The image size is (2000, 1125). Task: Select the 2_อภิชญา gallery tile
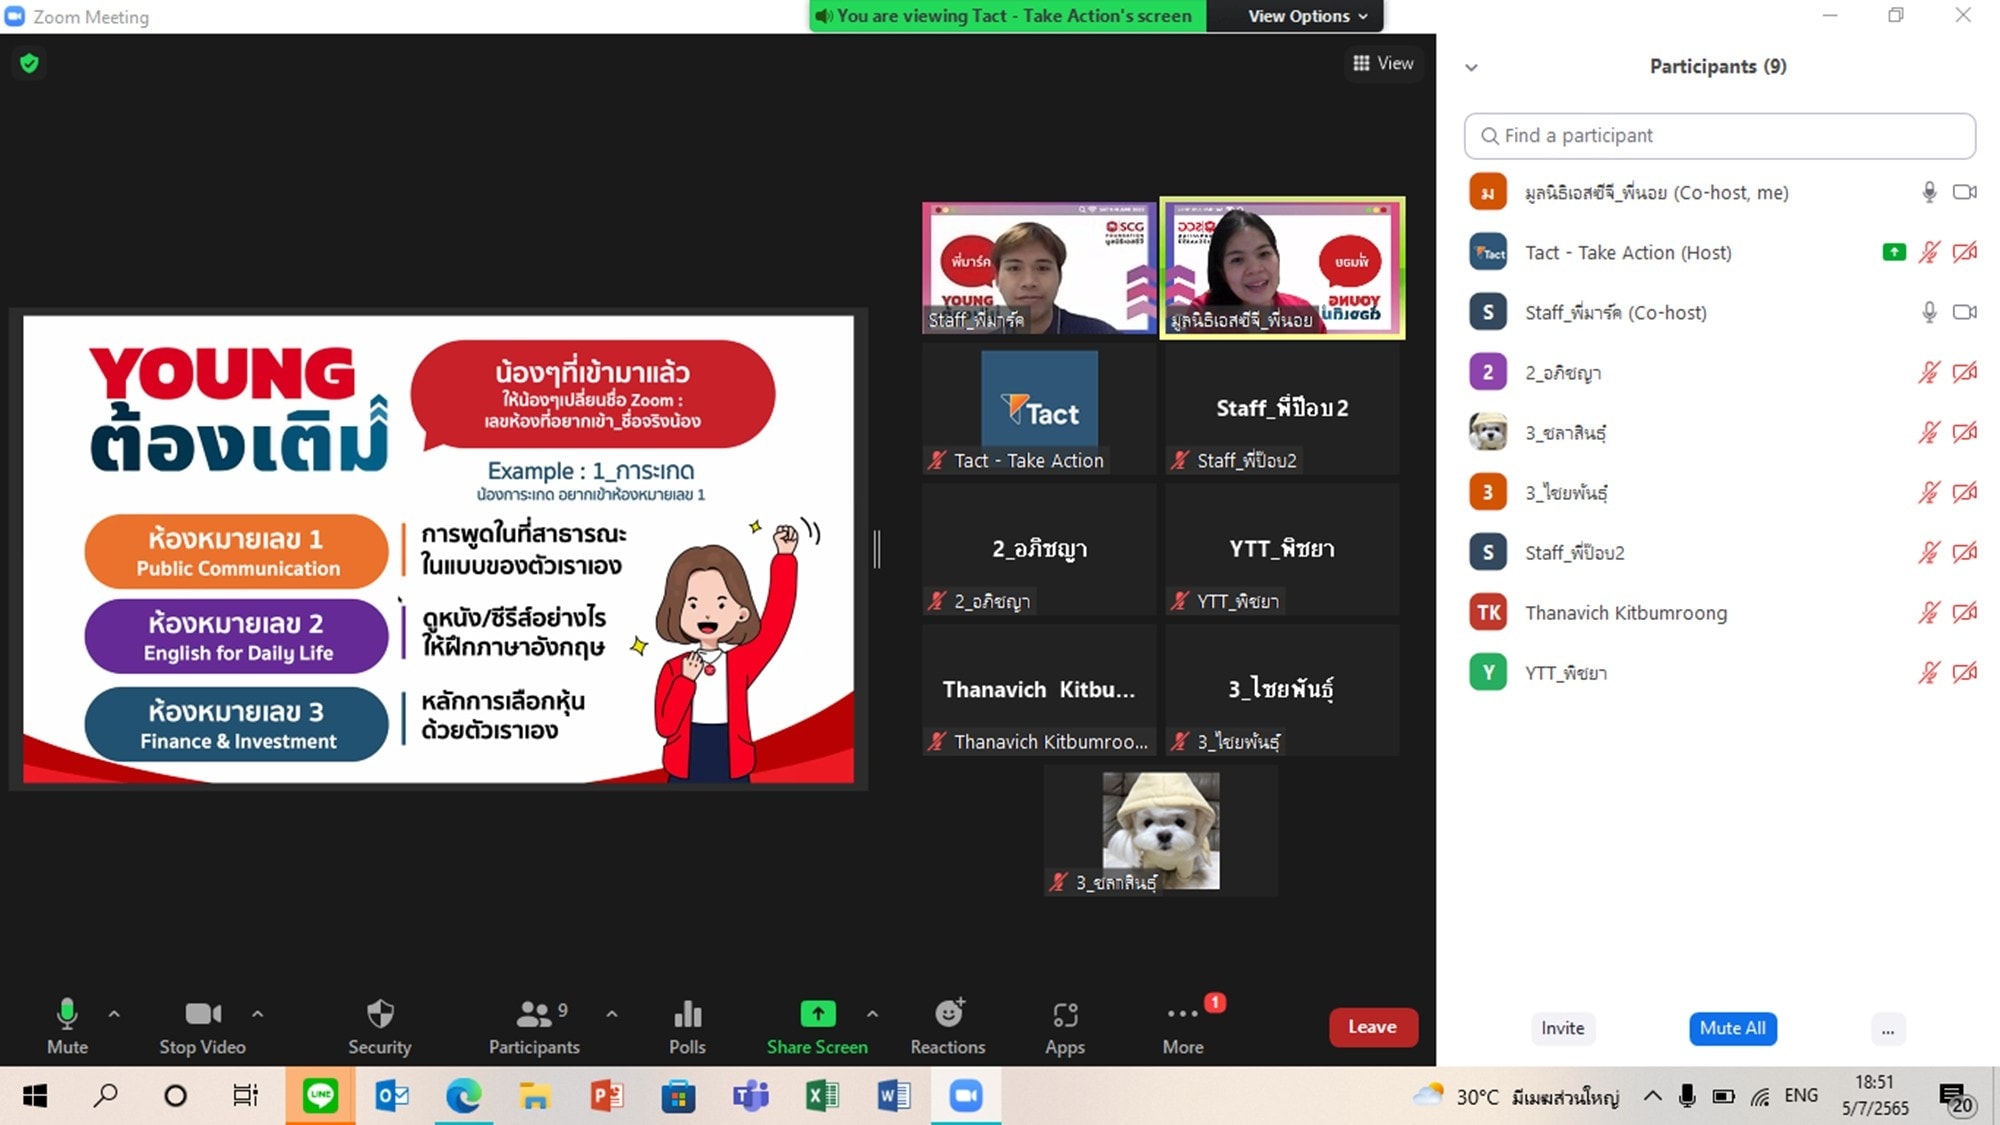pos(1039,549)
